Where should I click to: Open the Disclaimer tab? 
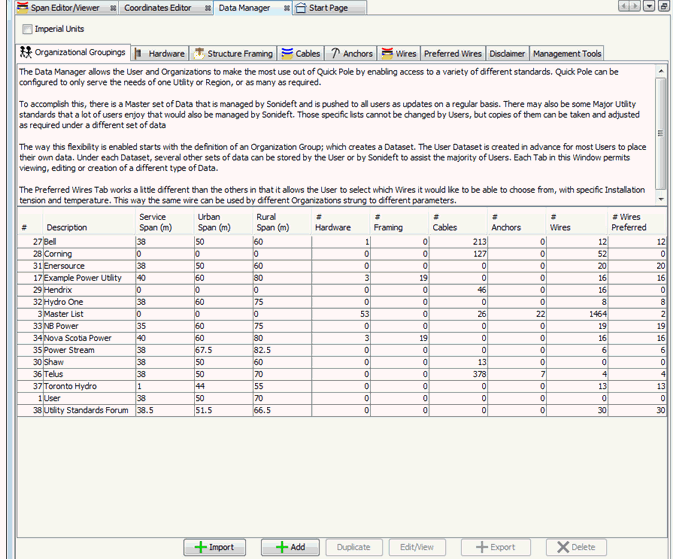[x=507, y=54]
